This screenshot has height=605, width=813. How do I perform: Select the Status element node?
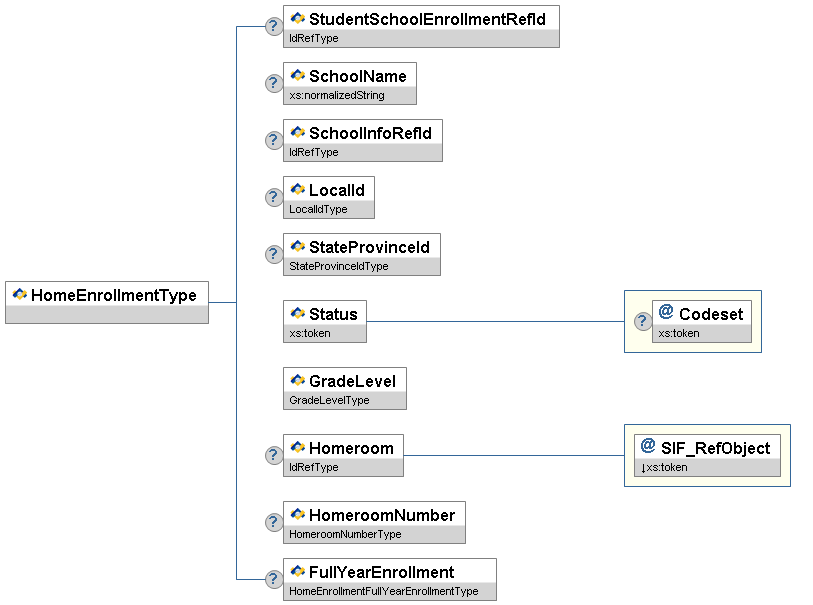[x=324, y=314]
